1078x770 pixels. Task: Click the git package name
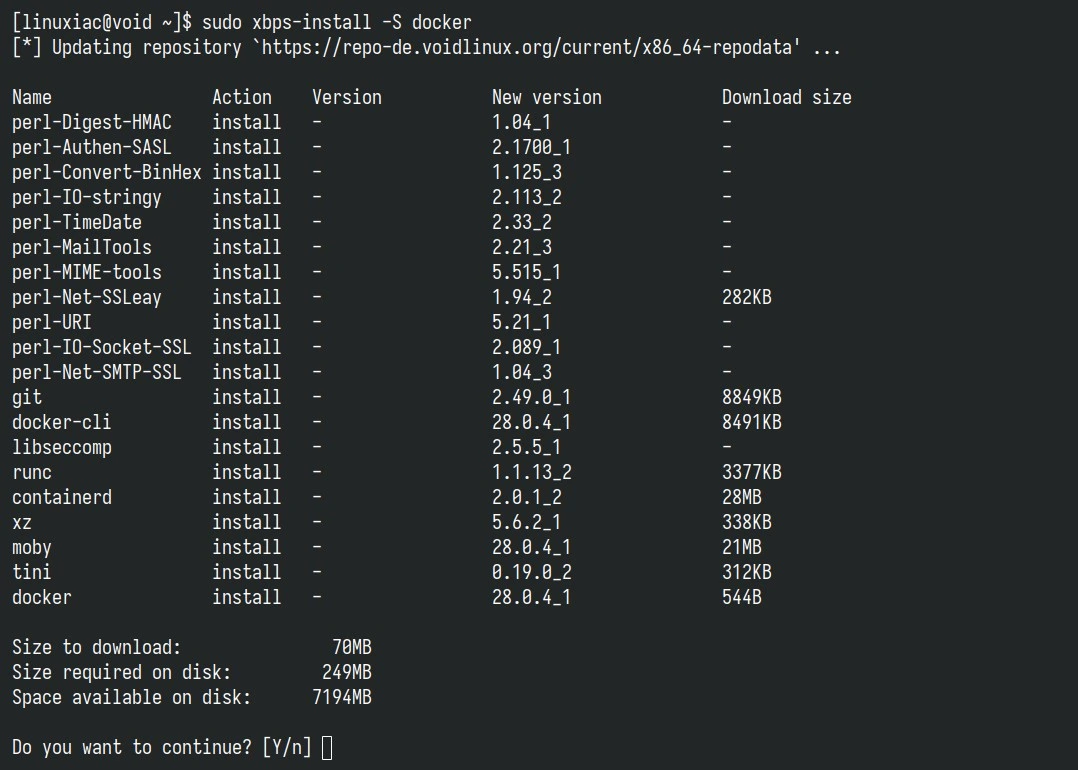(x=27, y=397)
